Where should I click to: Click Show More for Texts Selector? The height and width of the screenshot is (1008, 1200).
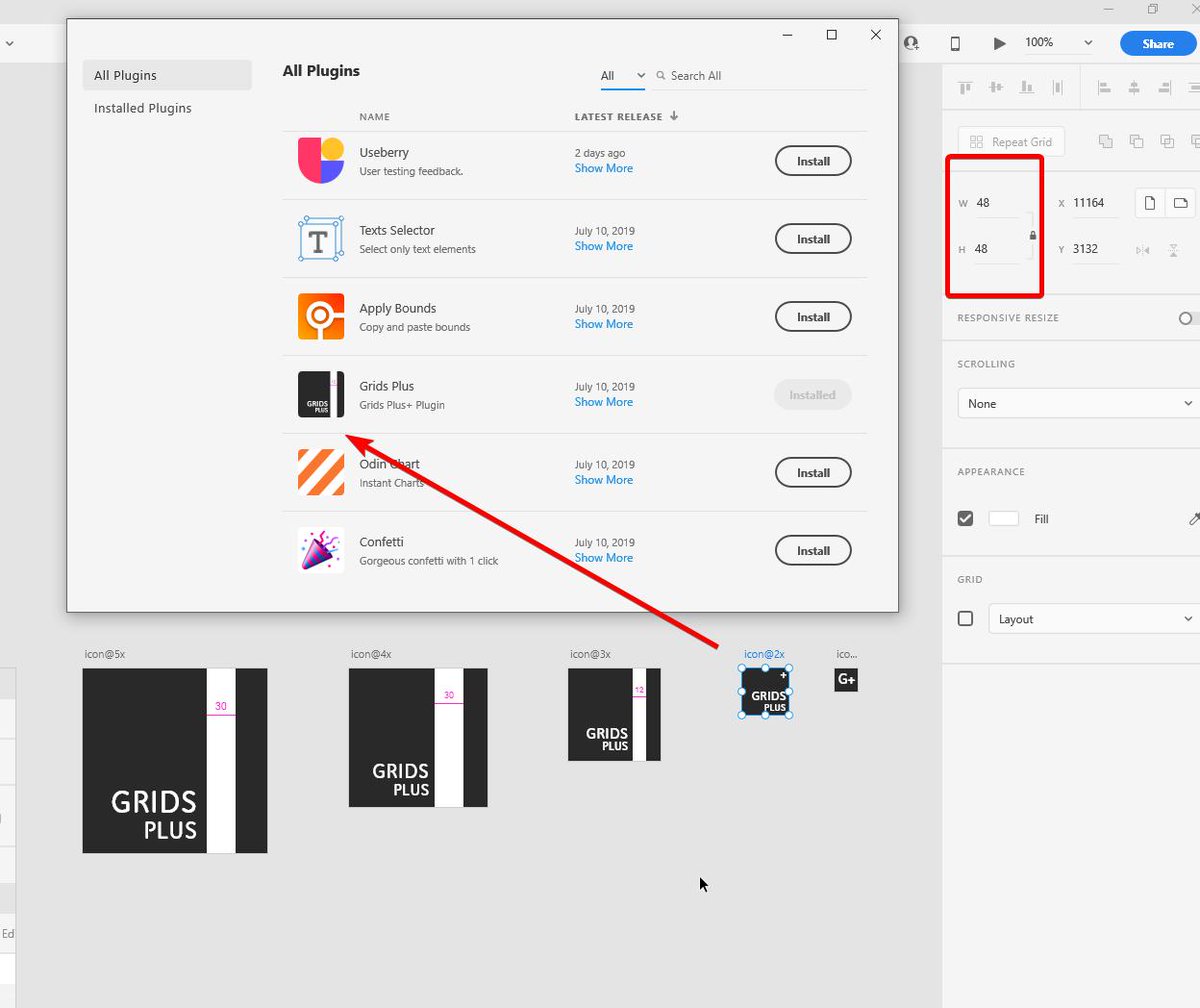click(603, 246)
